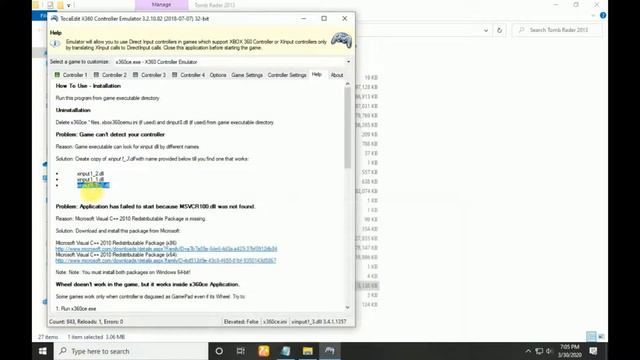Click the x360ce.ini status bar entry
Image resolution: width=640 pixels, height=360 pixels.
point(275,322)
